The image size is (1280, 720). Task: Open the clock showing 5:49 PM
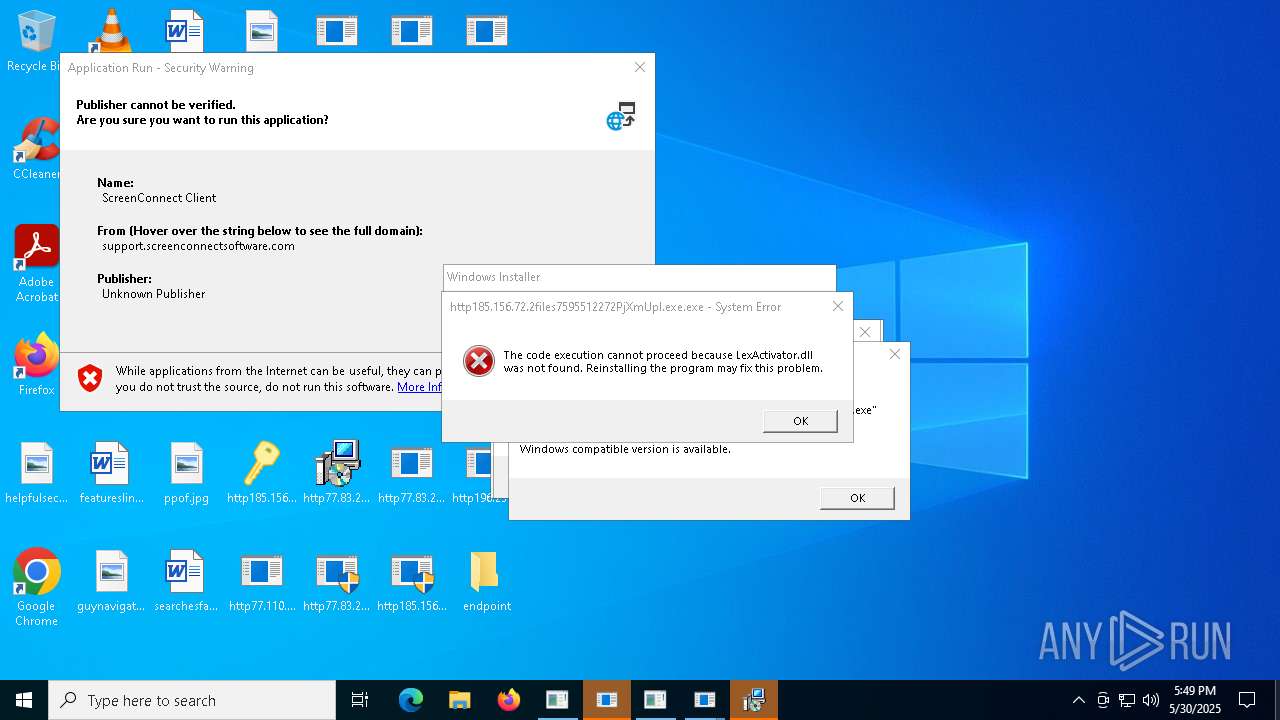coord(1196,700)
